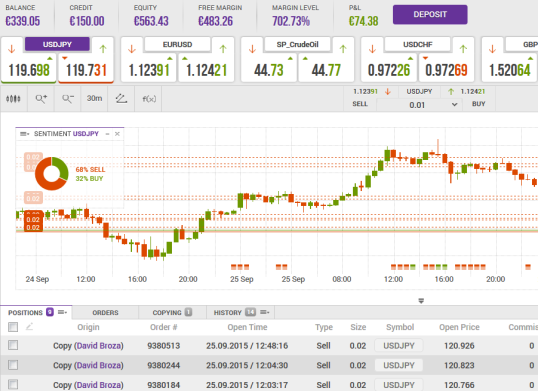Click the SP_CrudeOil tile buy up arrow
This screenshot has height=391, width=538.
343,49
